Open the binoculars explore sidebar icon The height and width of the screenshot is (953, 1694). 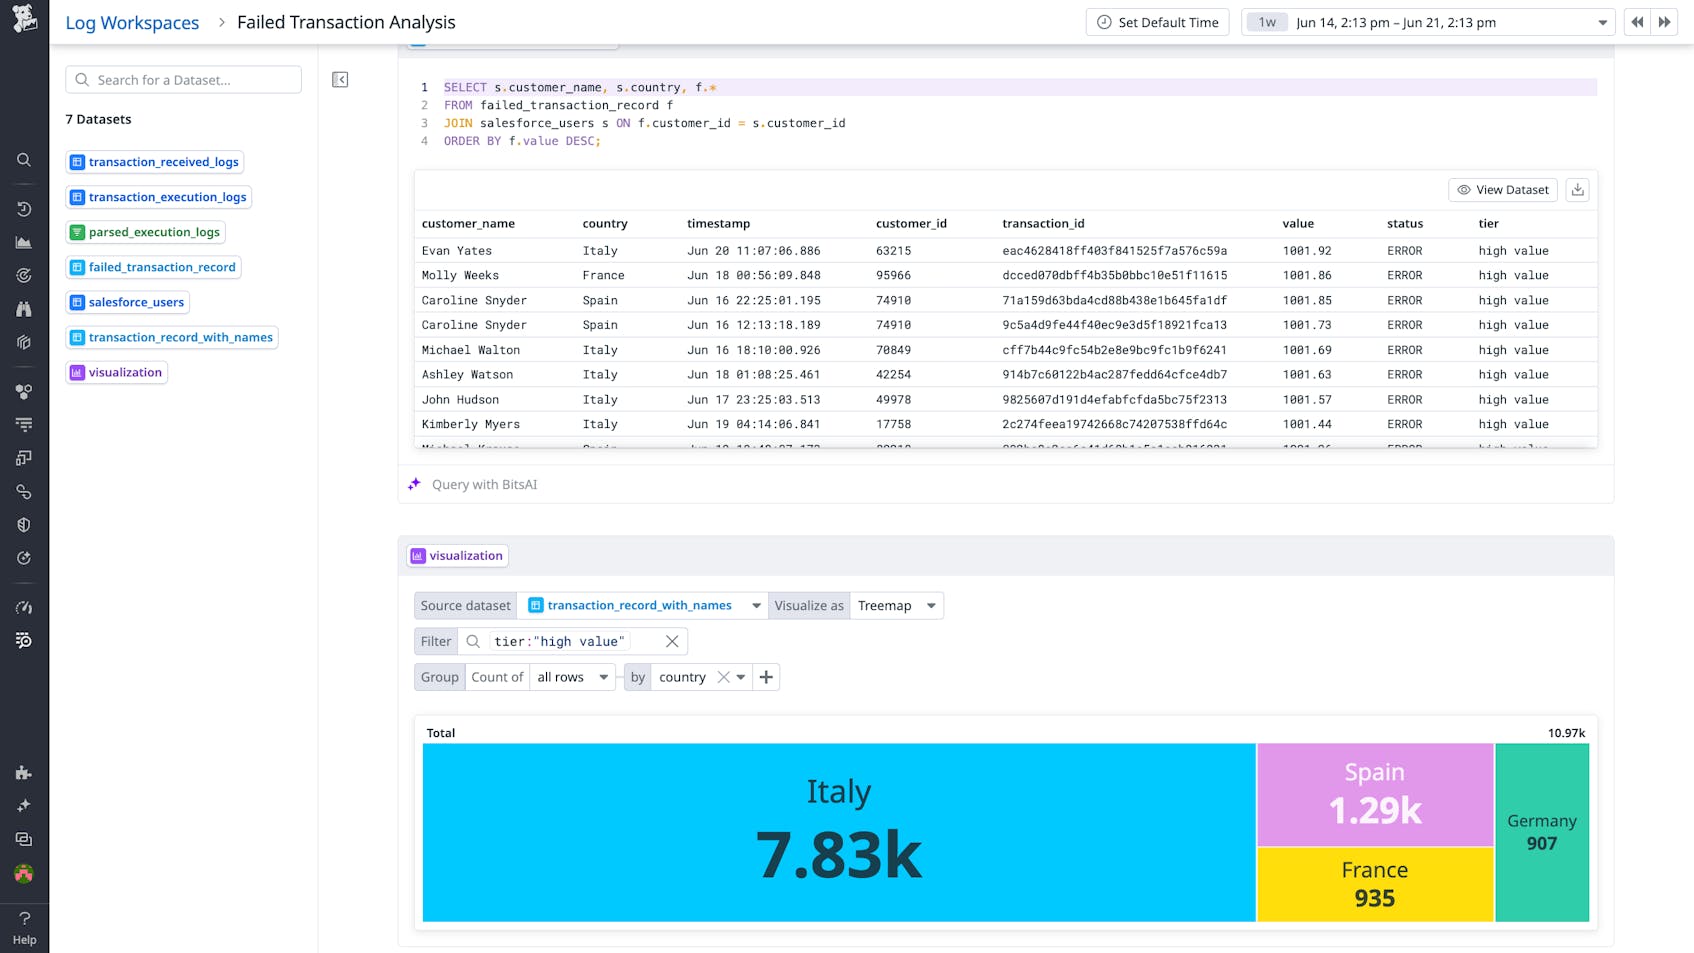pyautogui.click(x=24, y=309)
